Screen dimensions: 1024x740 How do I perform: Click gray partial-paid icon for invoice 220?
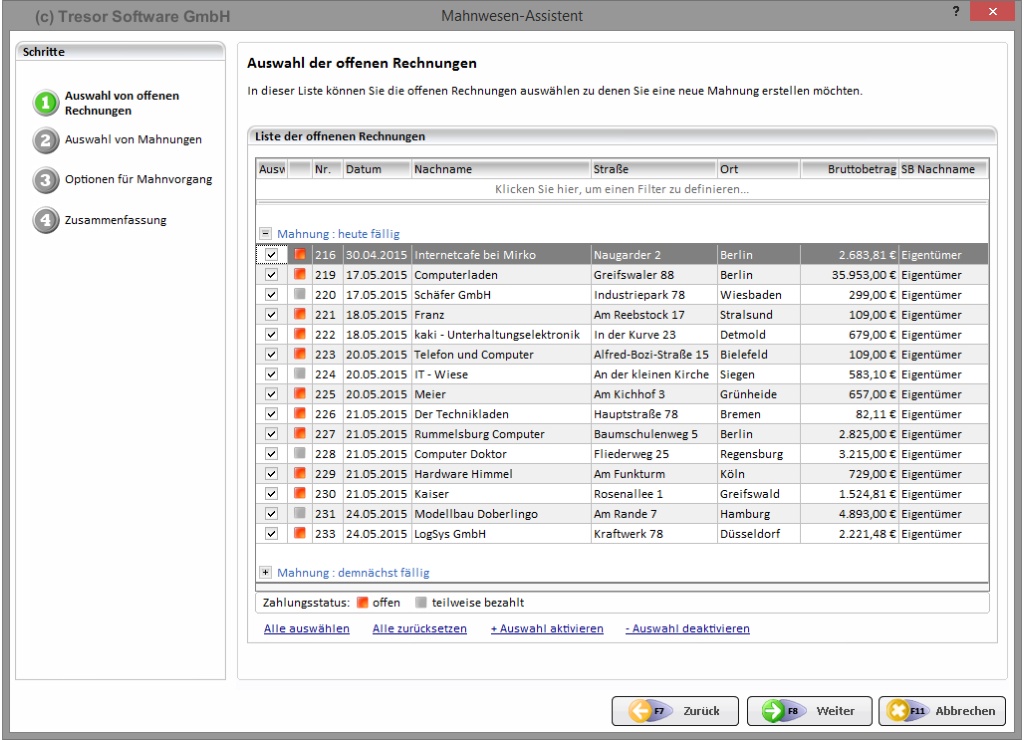[x=299, y=295]
